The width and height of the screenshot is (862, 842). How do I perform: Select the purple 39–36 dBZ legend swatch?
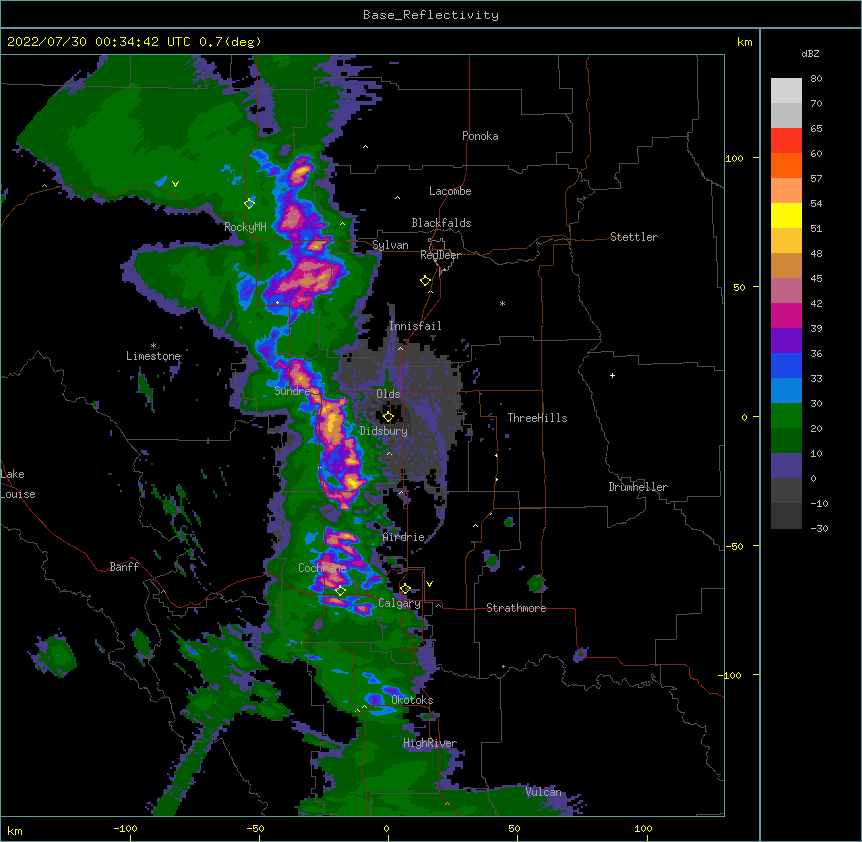[786, 341]
